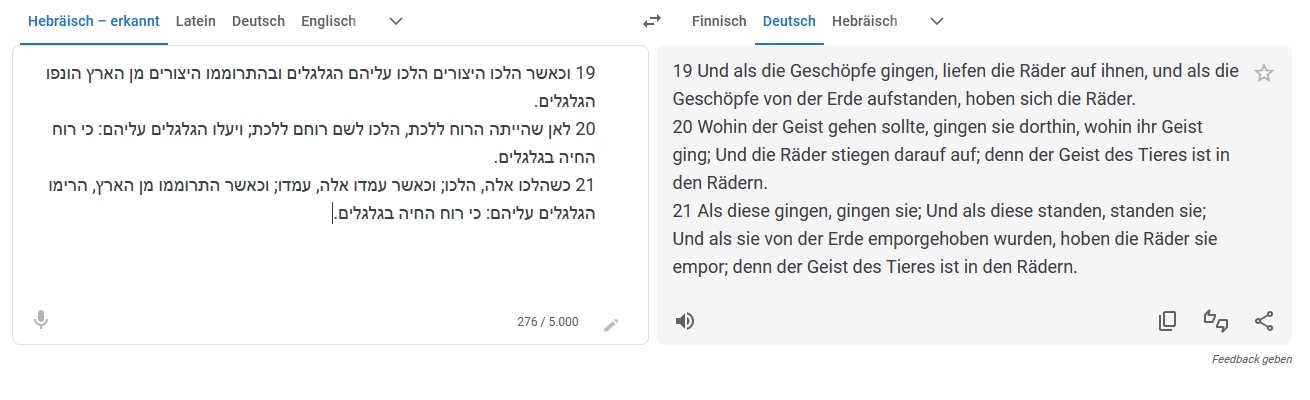Click the Feedback geben link
This screenshot has width=1310, height=400.
[x=1251, y=359]
